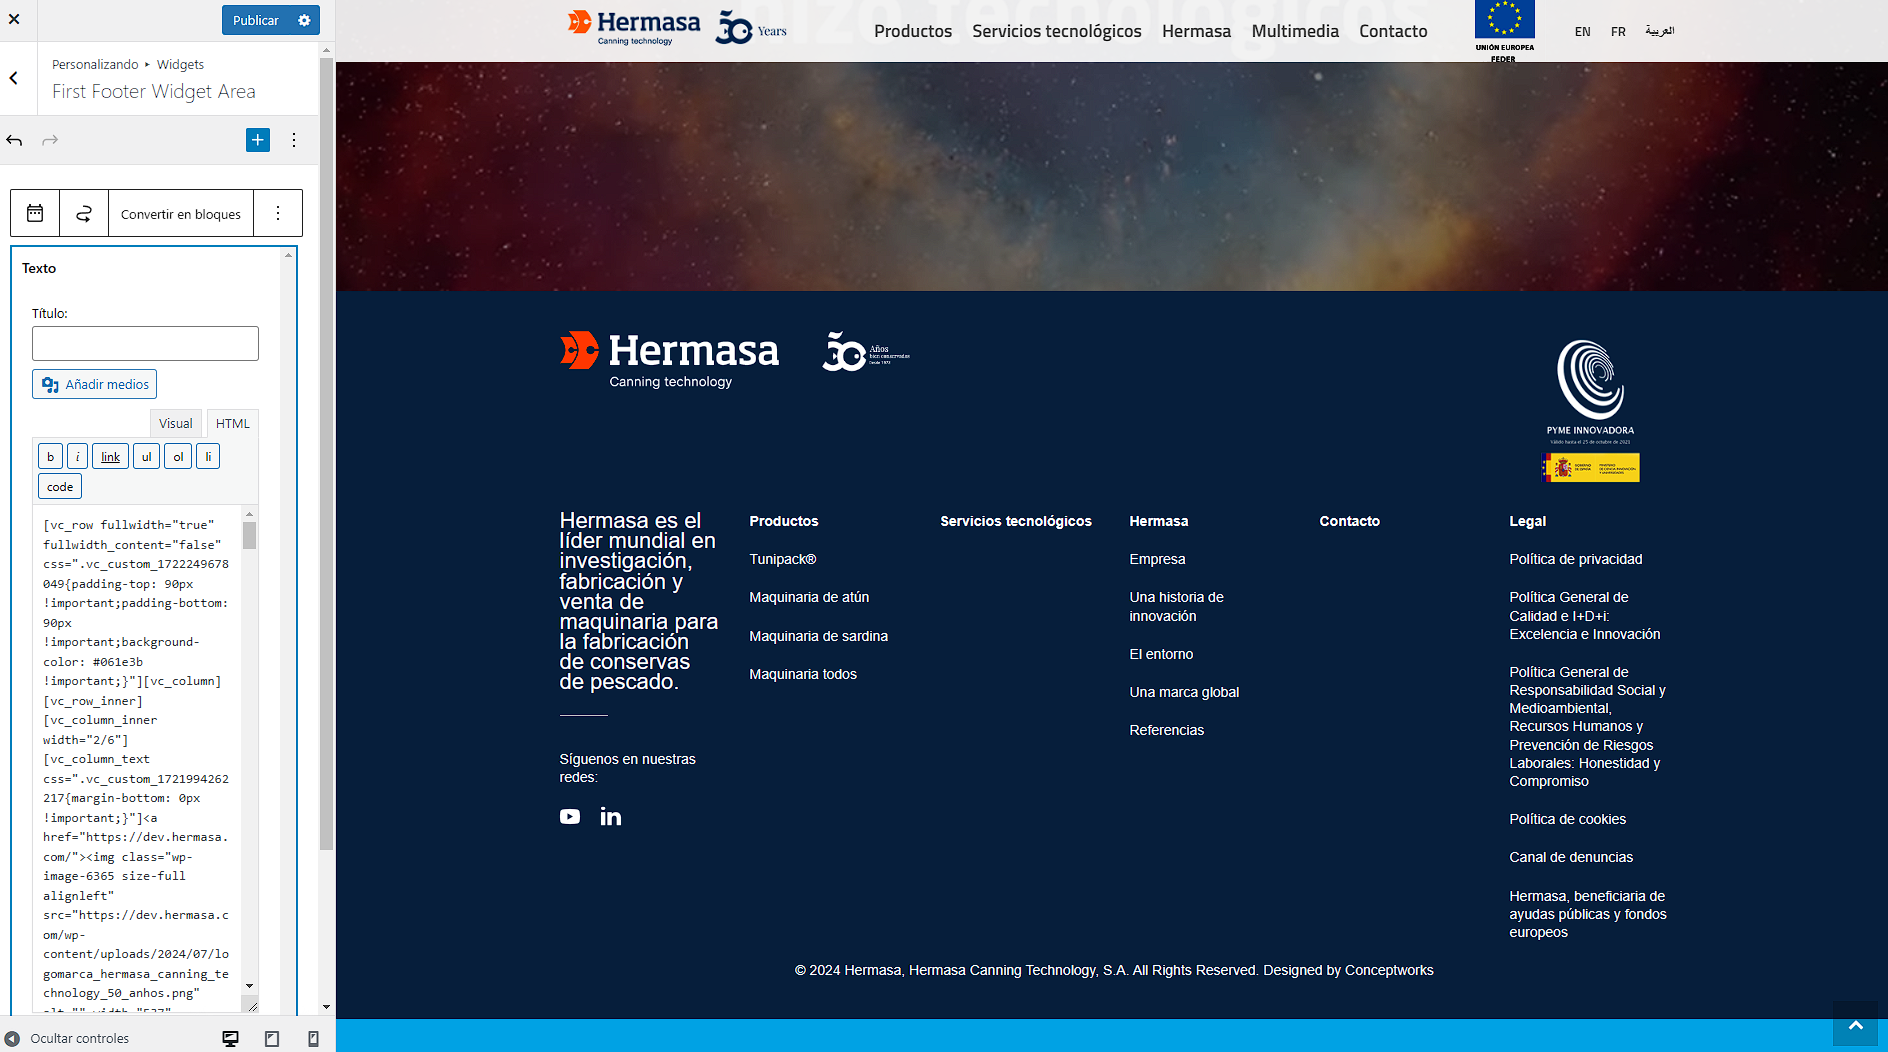
Task: Go back to the Widgets panel
Action: pos(14,78)
